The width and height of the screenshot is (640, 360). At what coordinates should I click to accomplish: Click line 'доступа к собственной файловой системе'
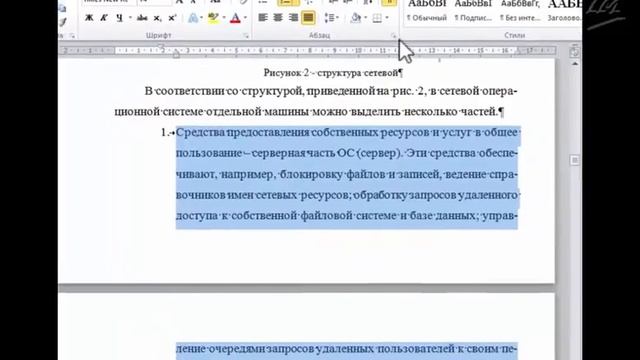pyautogui.click(x=347, y=216)
